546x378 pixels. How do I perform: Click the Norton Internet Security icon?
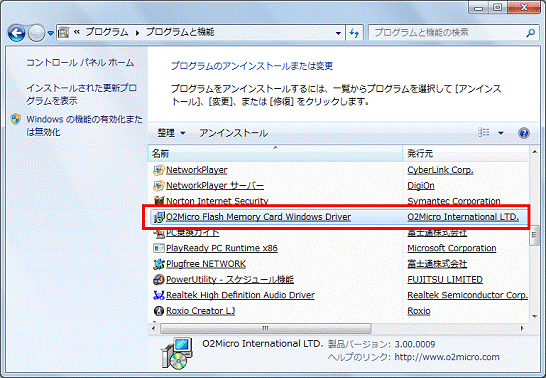pyautogui.click(x=159, y=200)
